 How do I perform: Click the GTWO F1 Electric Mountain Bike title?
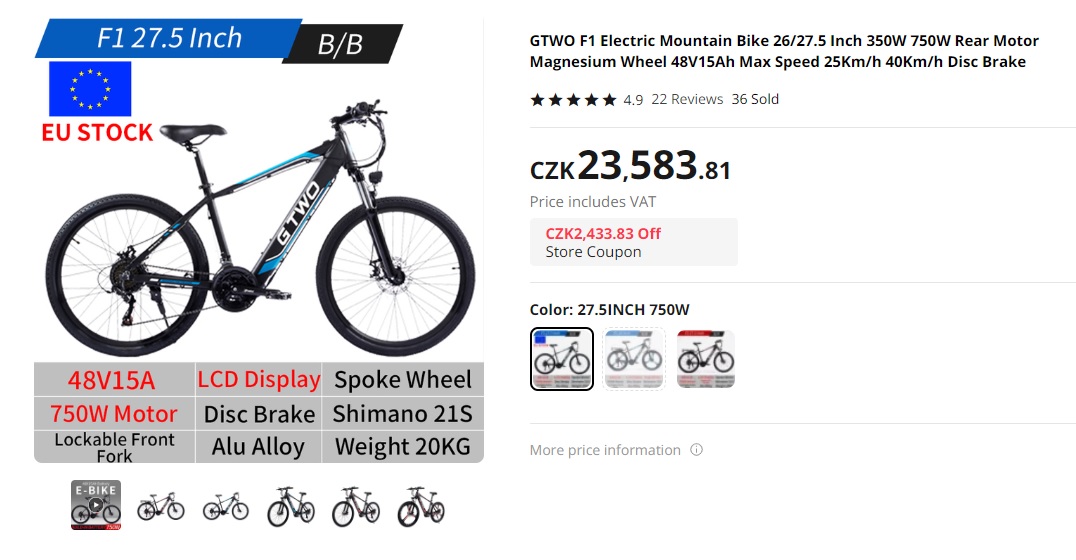click(783, 52)
